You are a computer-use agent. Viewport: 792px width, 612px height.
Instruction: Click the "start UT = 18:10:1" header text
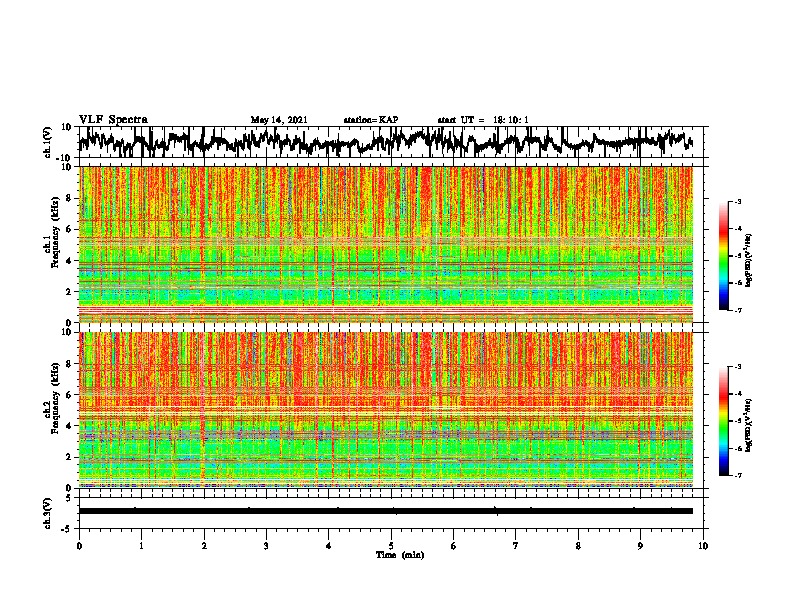[x=483, y=120]
